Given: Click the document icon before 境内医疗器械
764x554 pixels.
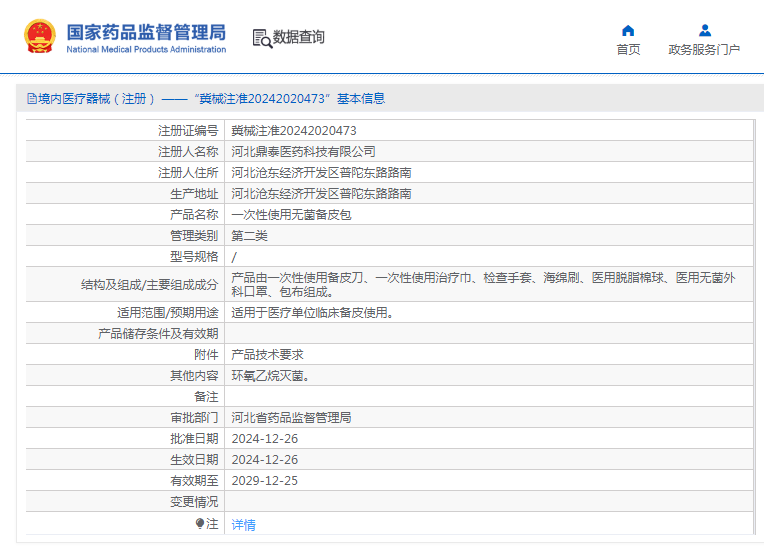Looking at the screenshot, I should 32,99.
